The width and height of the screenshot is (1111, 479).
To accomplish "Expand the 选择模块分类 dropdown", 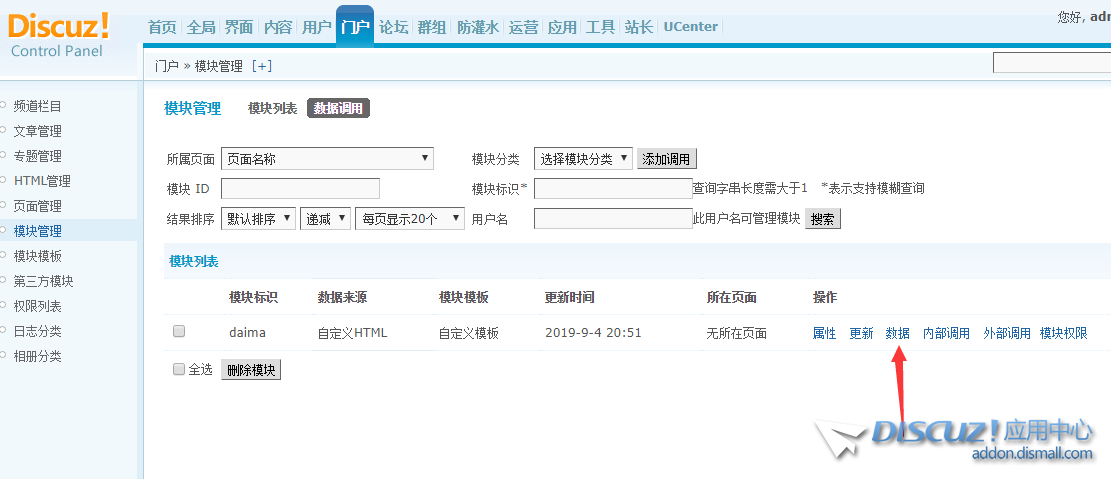I will [583, 158].
